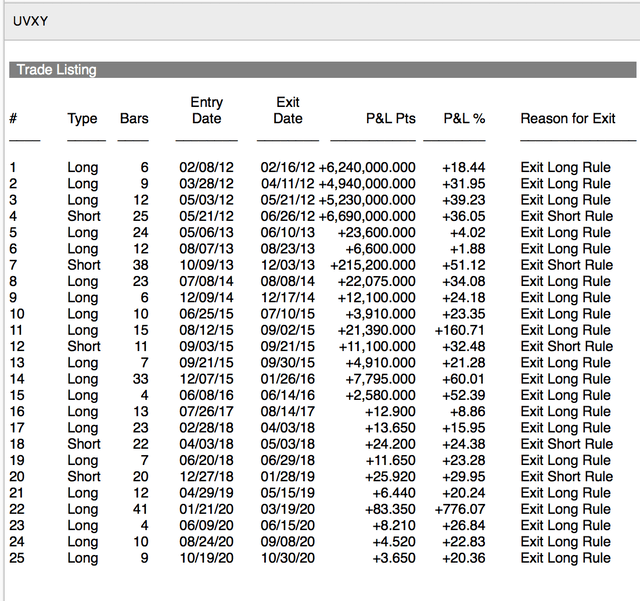
Task: Click the Bars column header
Action: (134, 118)
